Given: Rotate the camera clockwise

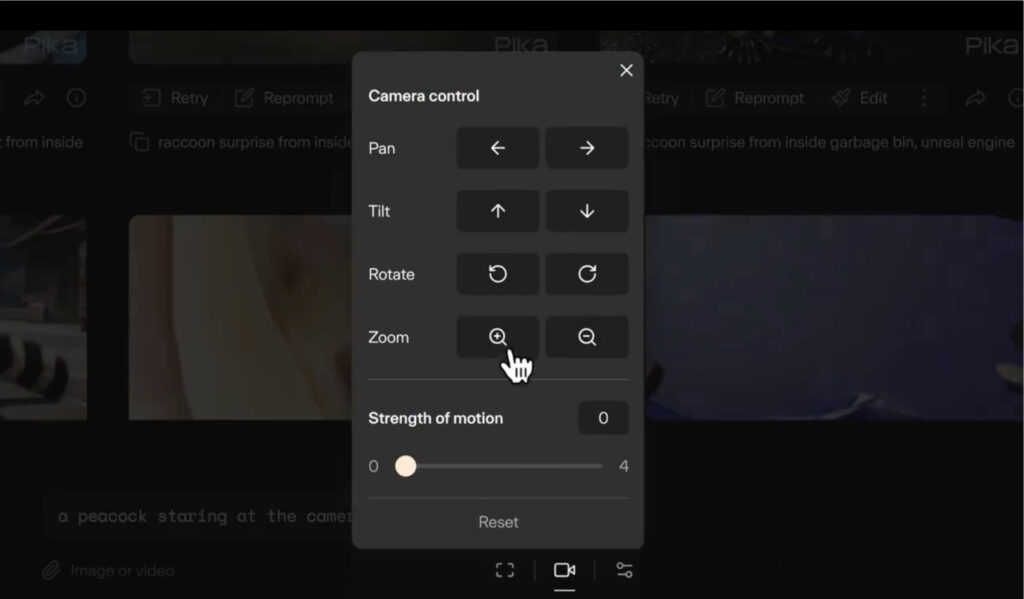Looking at the screenshot, I should pos(587,274).
